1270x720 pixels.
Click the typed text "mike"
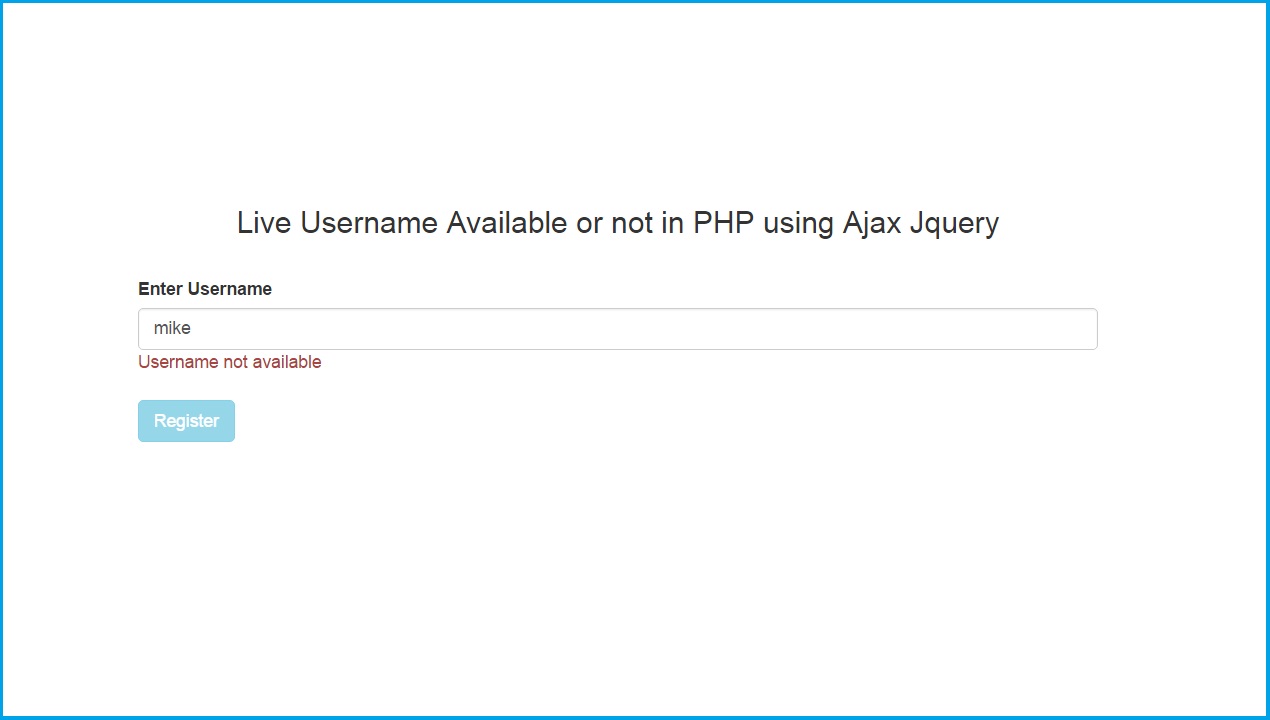click(x=172, y=328)
